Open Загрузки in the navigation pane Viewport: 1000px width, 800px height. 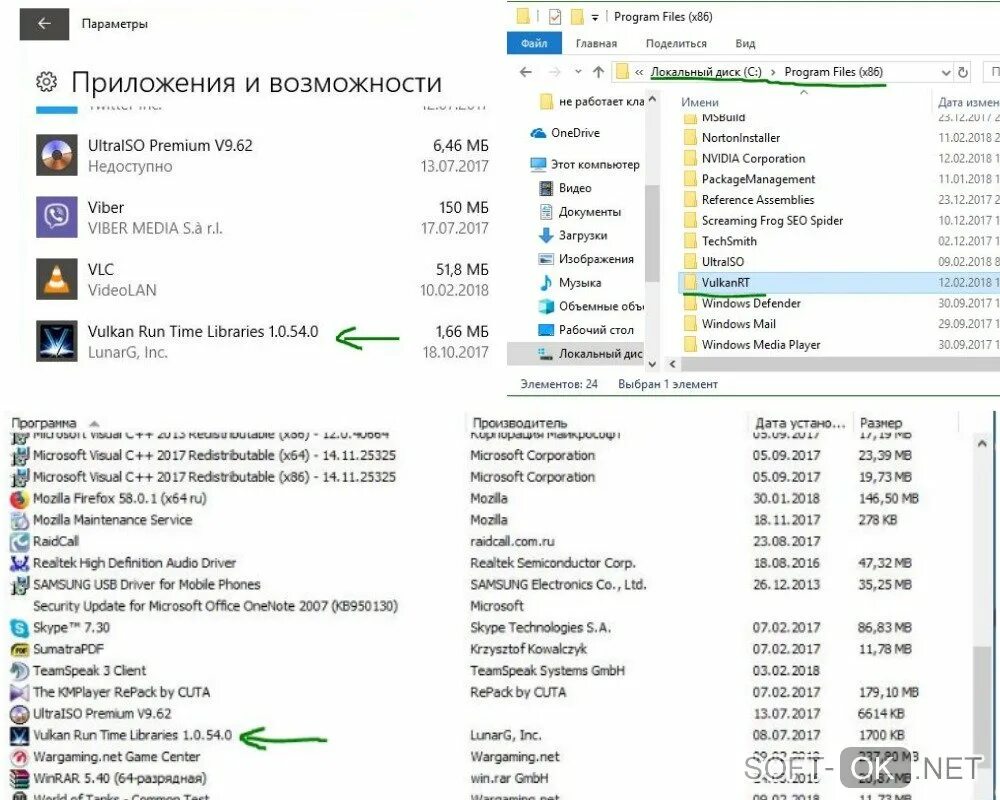[x=573, y=235]
